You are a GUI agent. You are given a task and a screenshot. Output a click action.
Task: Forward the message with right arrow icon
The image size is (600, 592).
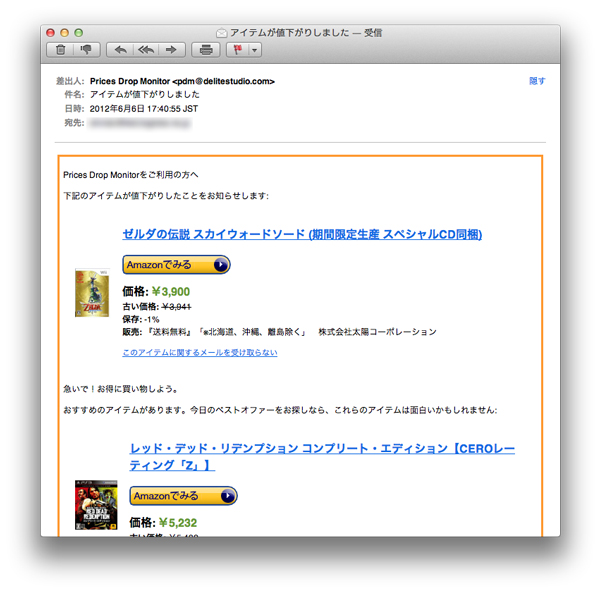[x=172, y=50]
